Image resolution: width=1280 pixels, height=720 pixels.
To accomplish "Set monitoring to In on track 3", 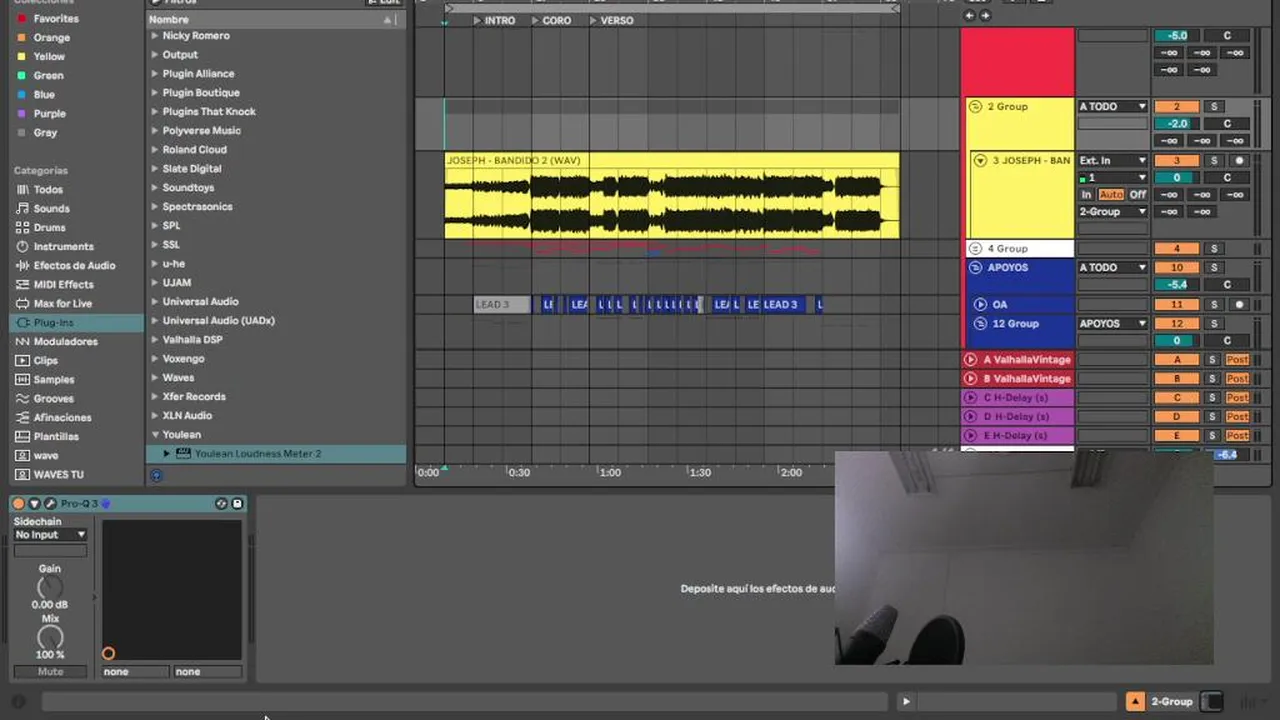I will tap(1086, 195).
